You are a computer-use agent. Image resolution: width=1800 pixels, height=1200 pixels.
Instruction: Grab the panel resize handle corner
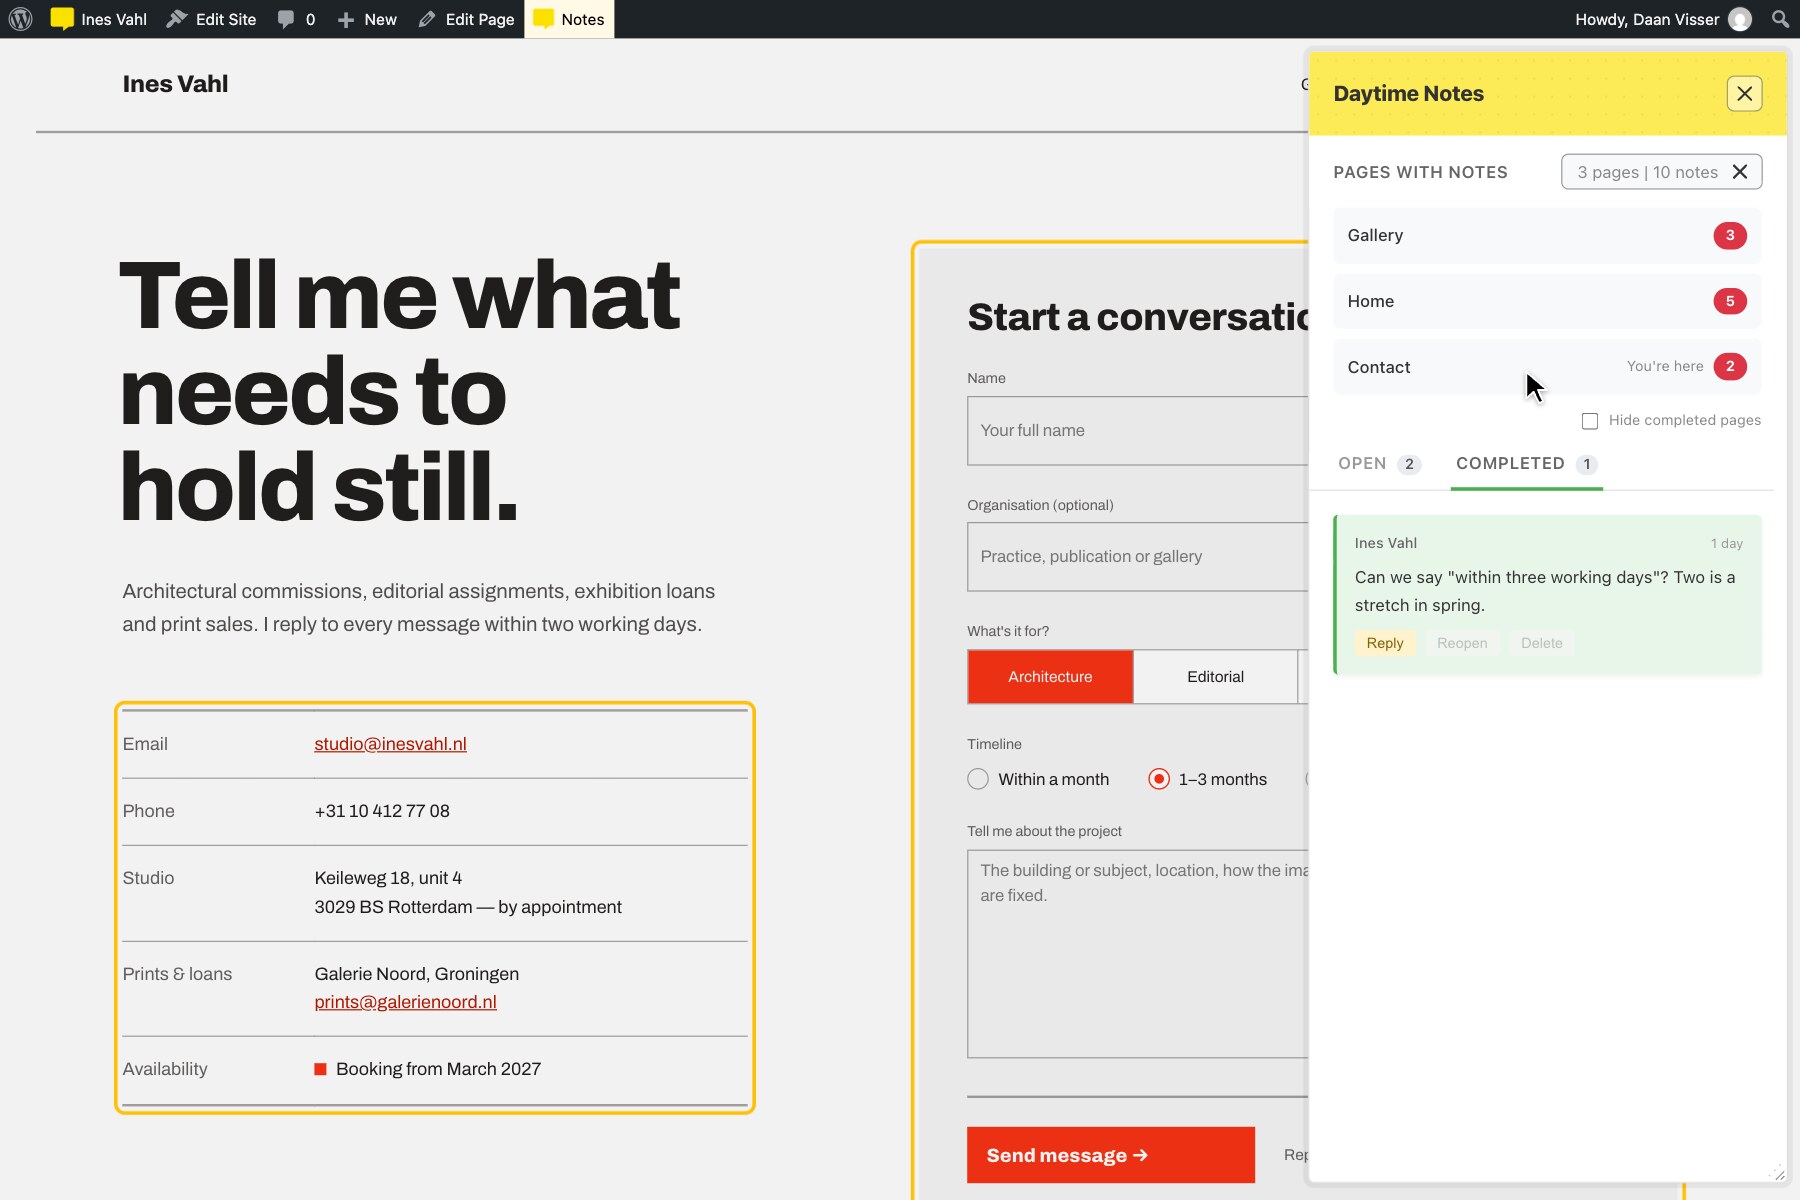1777,1173
